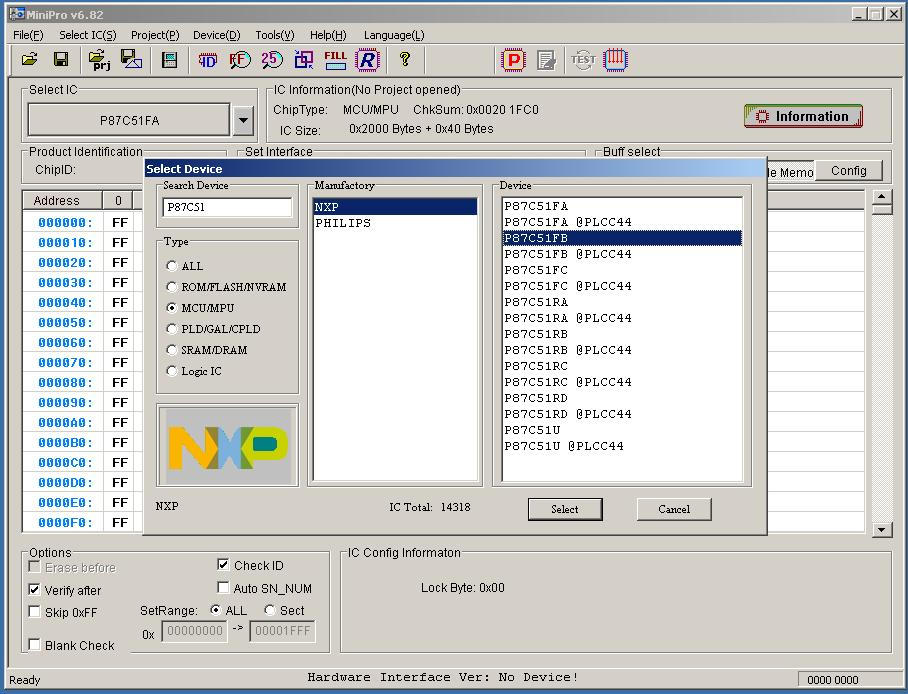Viewport: 908px width, 694px height.
Task: Click the scrollbar down arrow in buffer view
Action: 881,529
